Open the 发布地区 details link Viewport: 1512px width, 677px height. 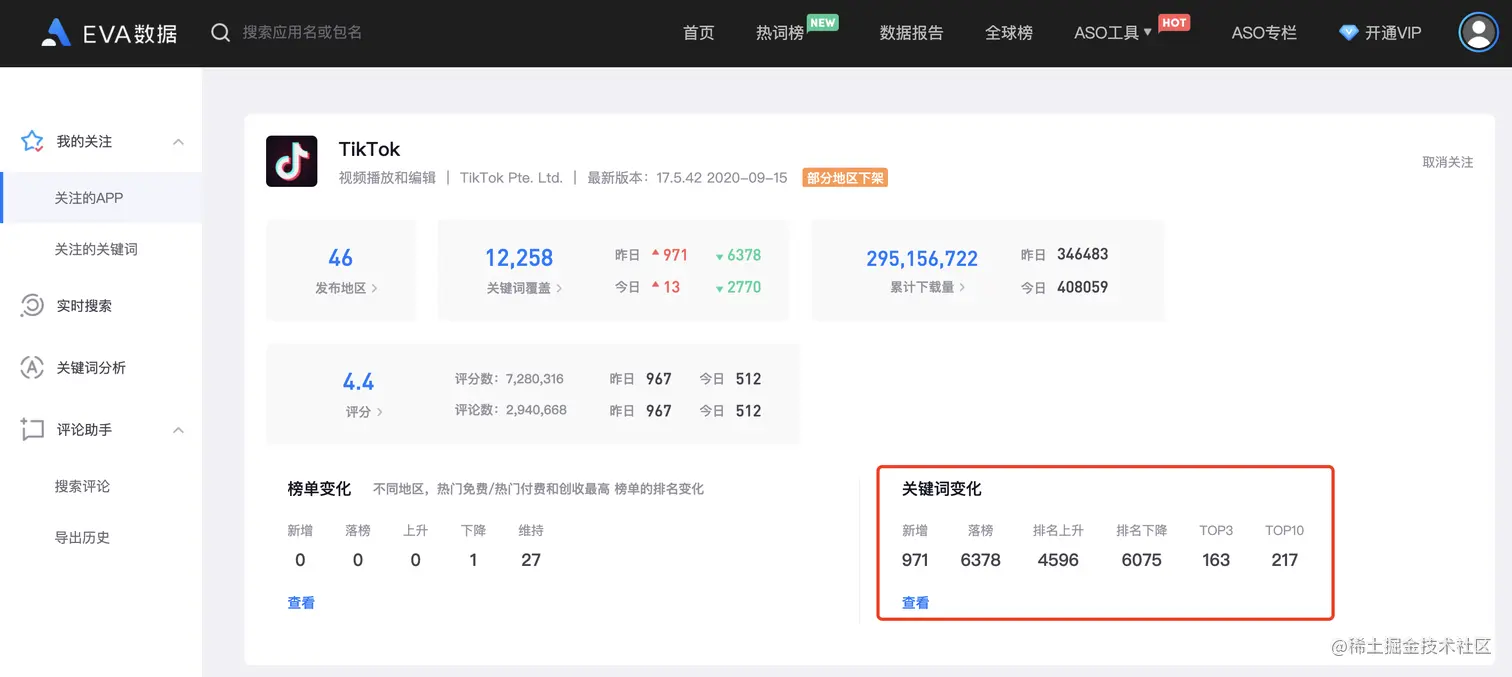[x=346, y=288]
